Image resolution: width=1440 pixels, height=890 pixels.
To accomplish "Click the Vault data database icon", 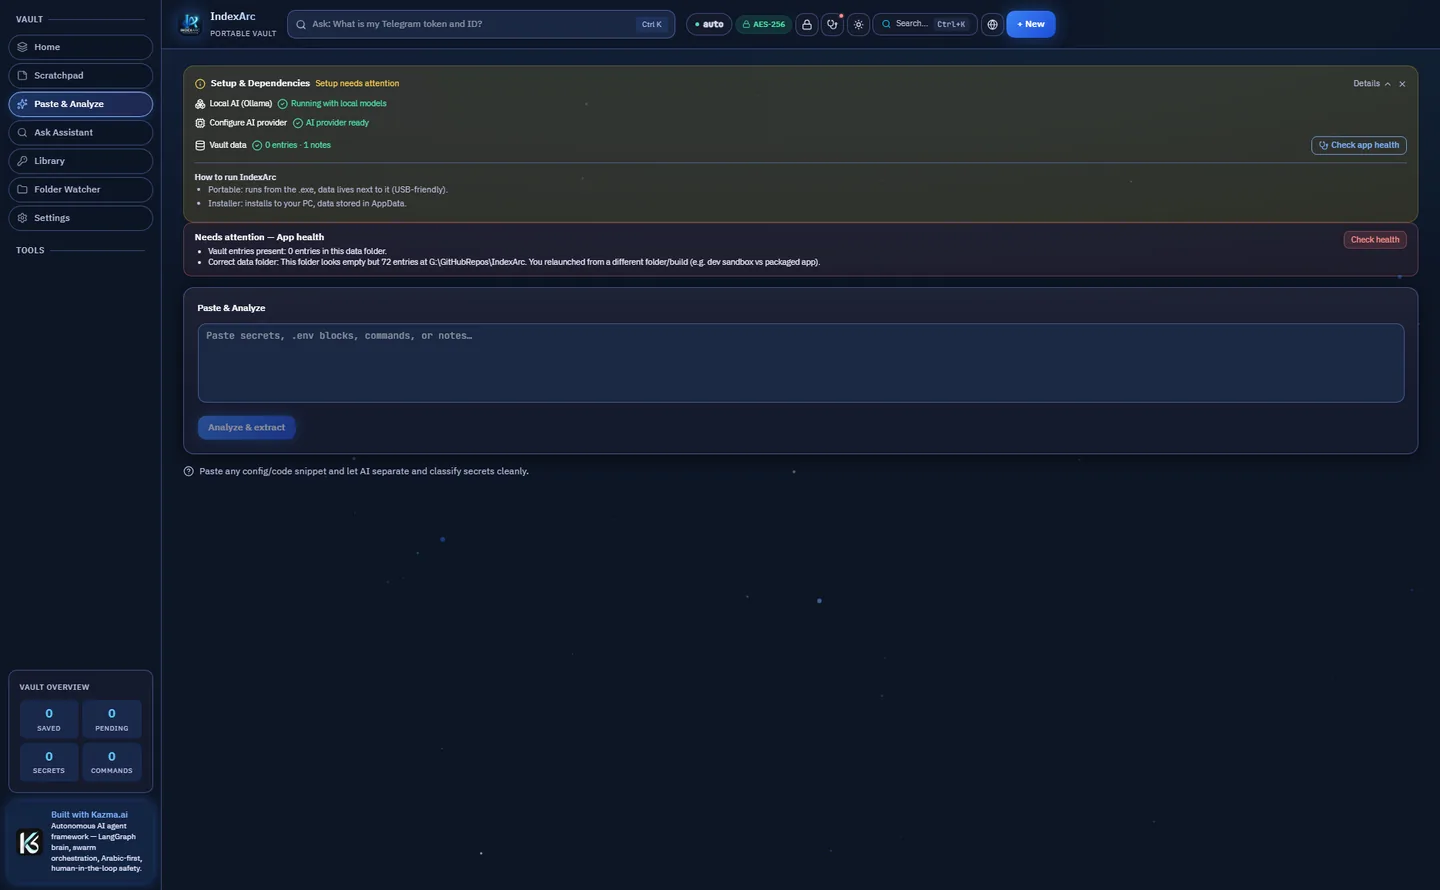I will [200, 145].
